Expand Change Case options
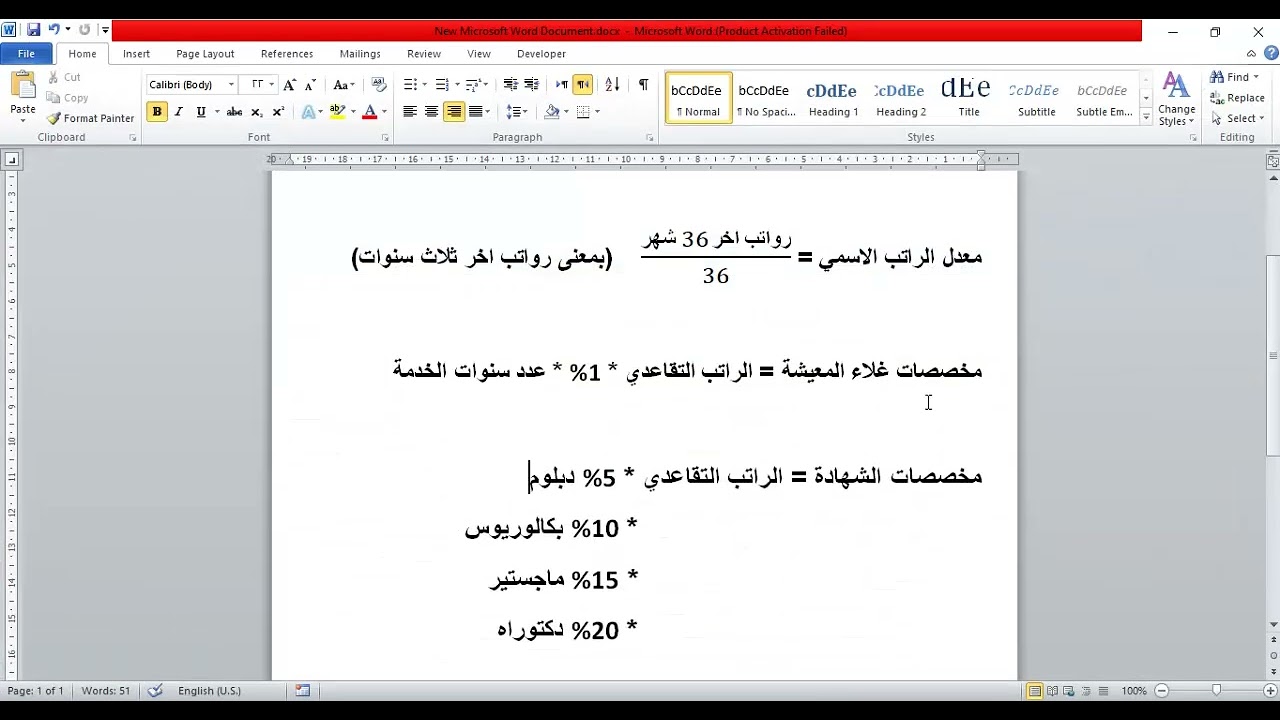Image resolution: width=1280 pixels, height=720 pixels. 344,85
